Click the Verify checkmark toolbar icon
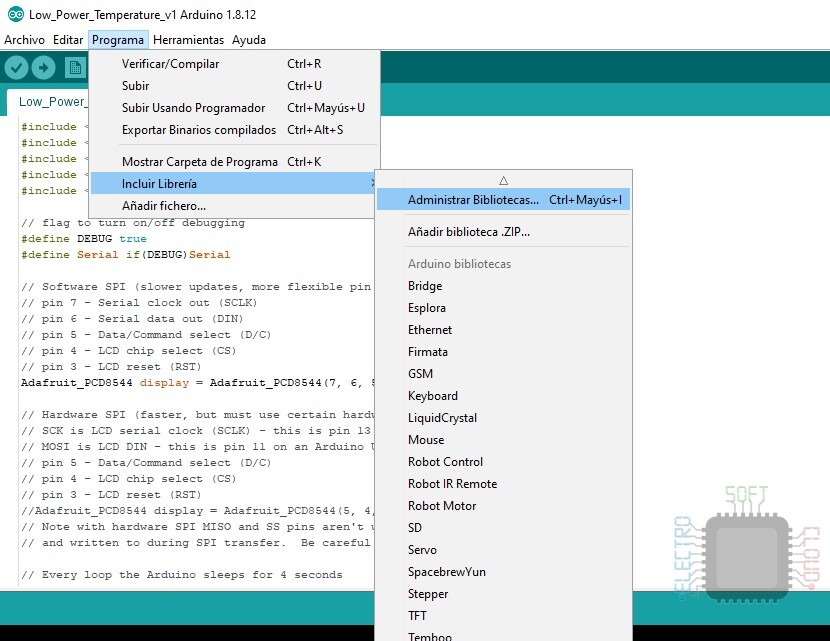 (16, 68)
